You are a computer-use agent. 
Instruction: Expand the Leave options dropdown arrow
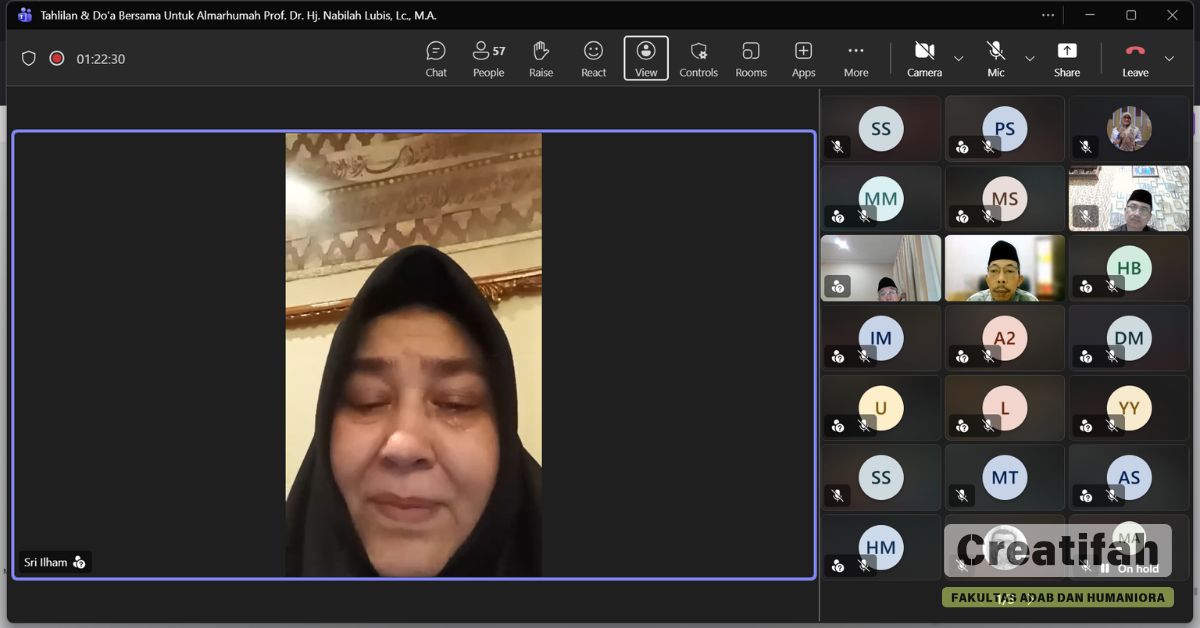(x=1169, y=59)
